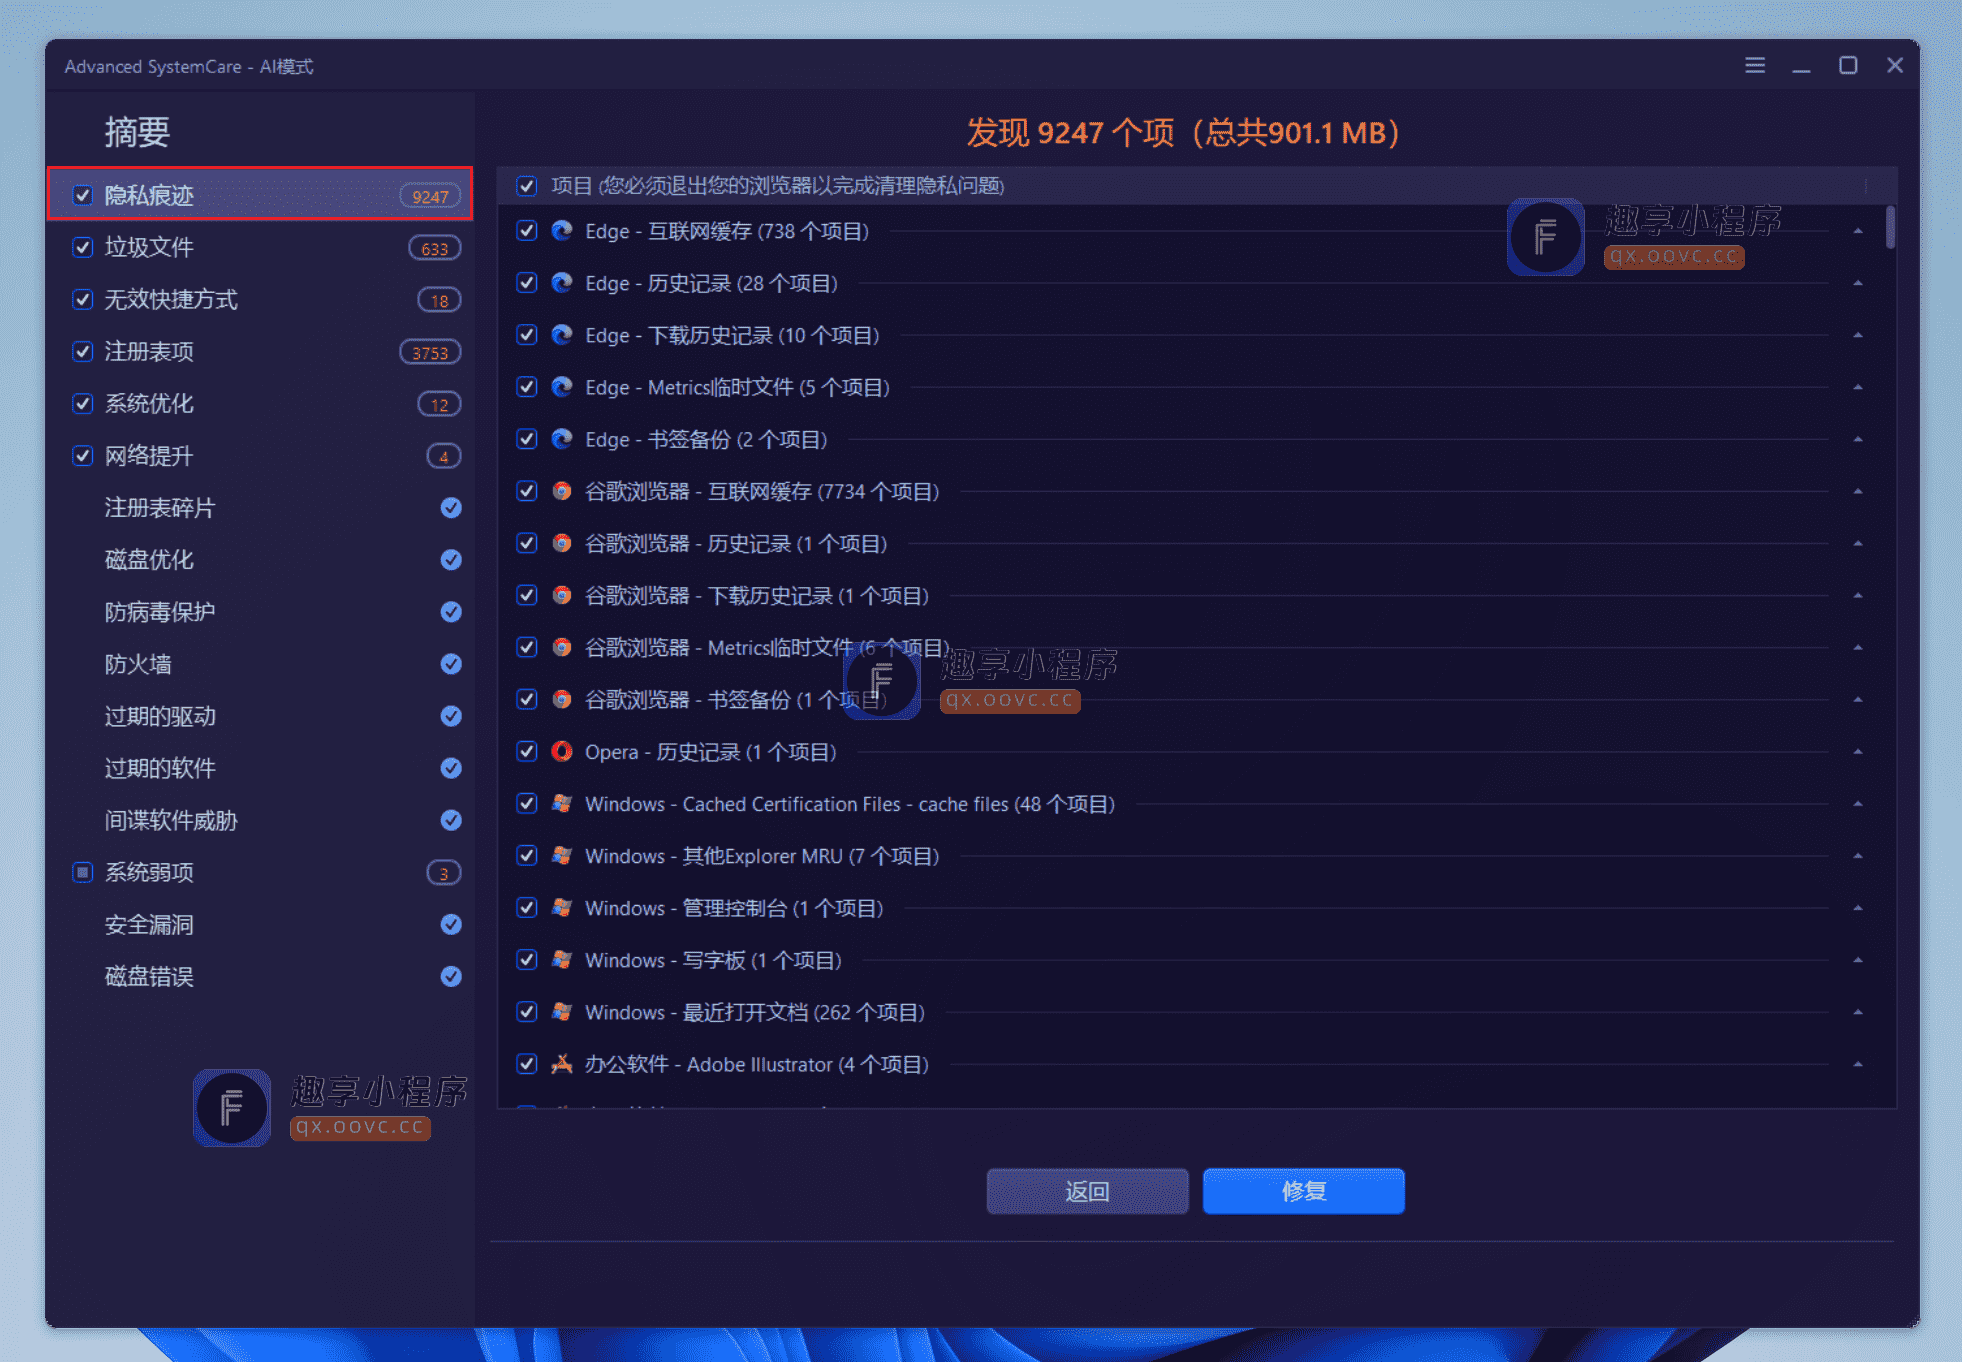Click Windows flag icon on 写字板 row

[562, 959]
